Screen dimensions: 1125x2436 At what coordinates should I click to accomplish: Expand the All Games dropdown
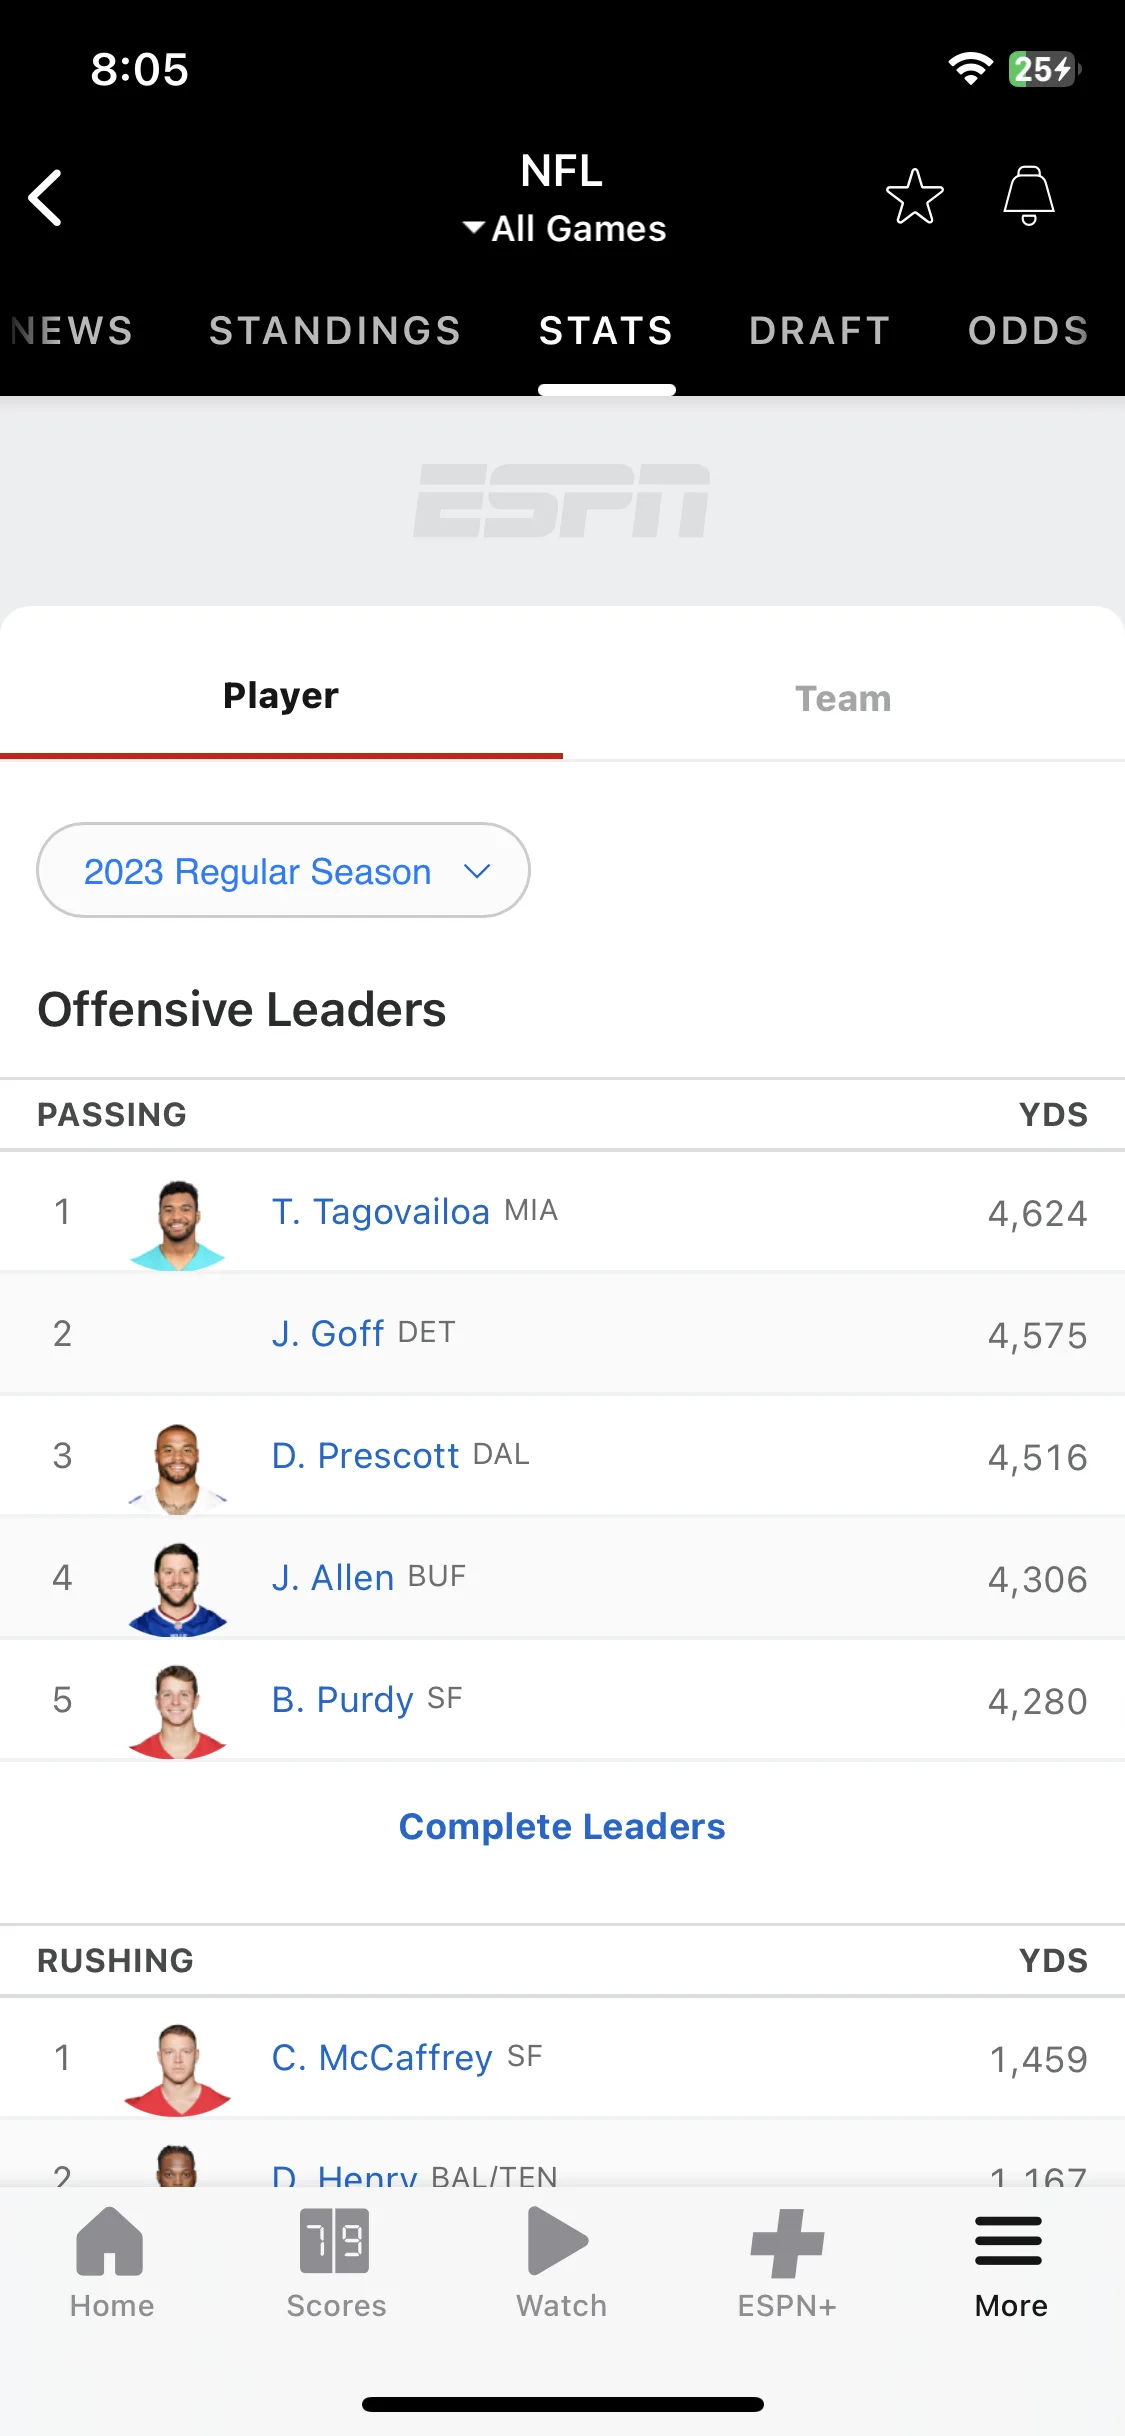(564, 229)
